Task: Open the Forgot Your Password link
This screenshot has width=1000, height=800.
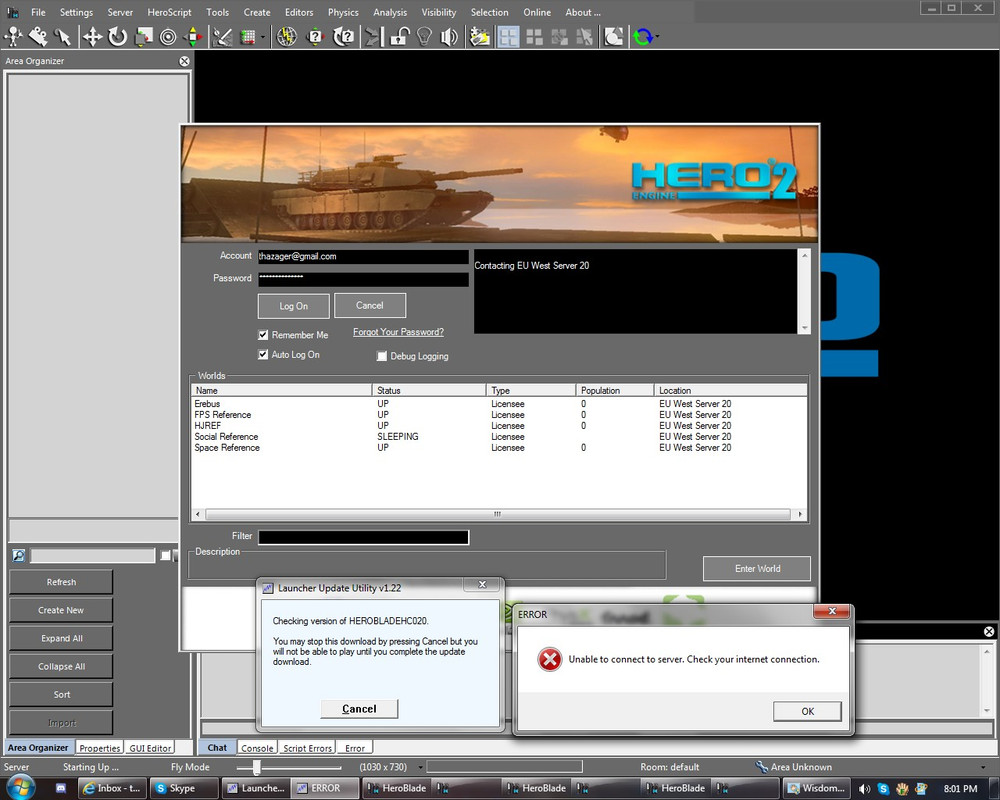Action: click(399, 332)
